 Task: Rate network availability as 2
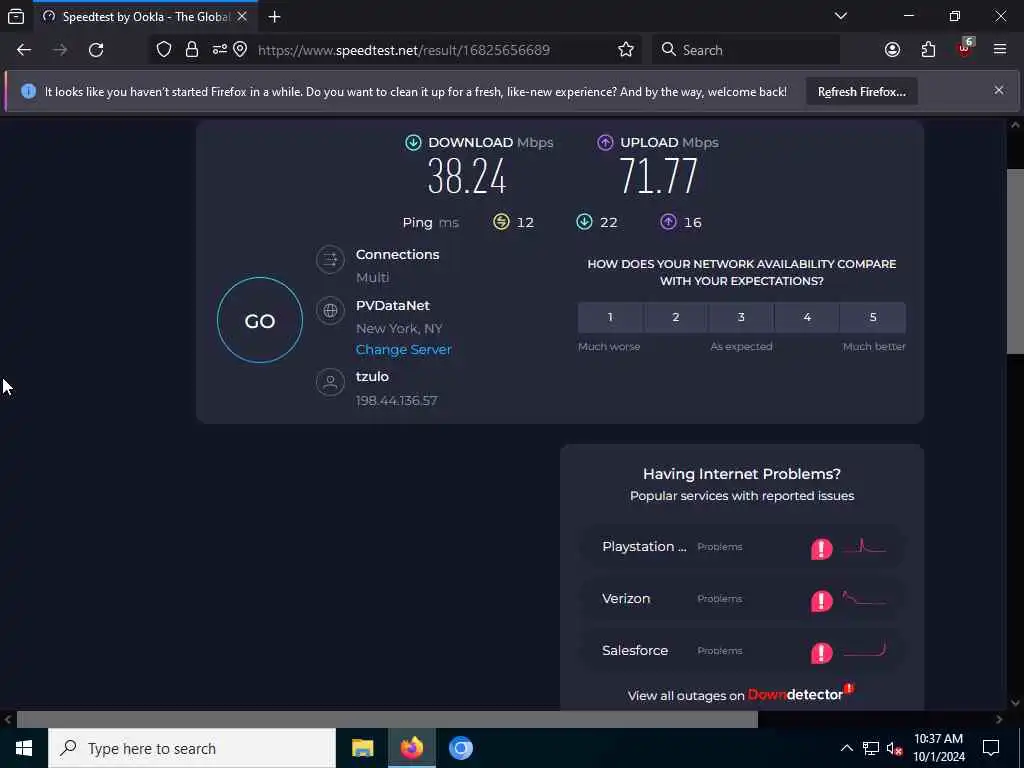click(x=676, y=317)
